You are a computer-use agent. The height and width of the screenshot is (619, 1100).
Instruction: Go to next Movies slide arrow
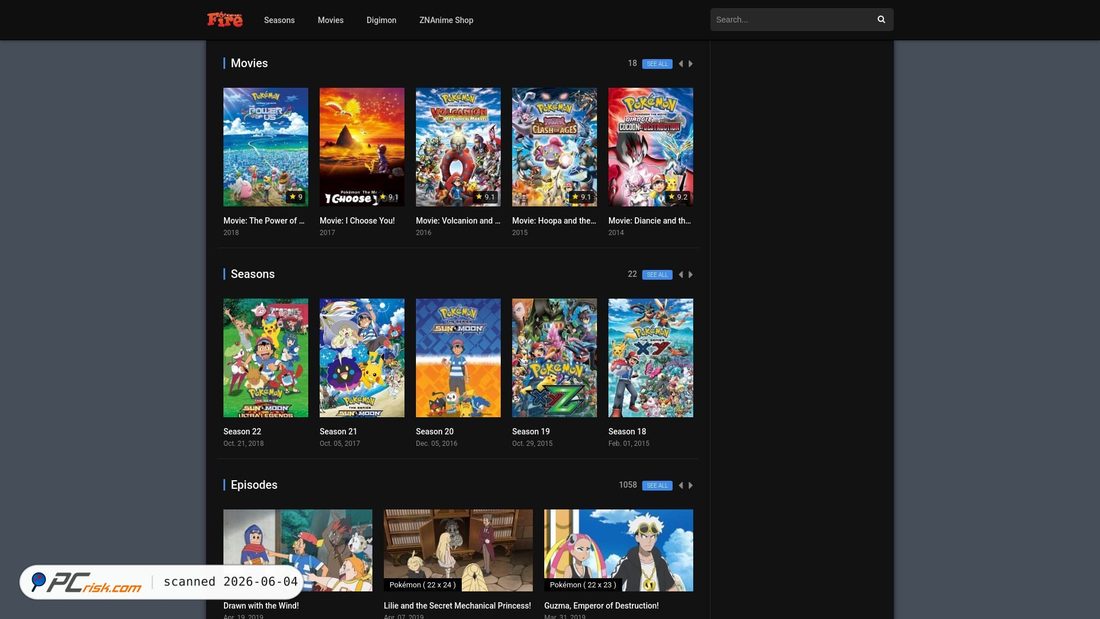(x=690, y=64)
